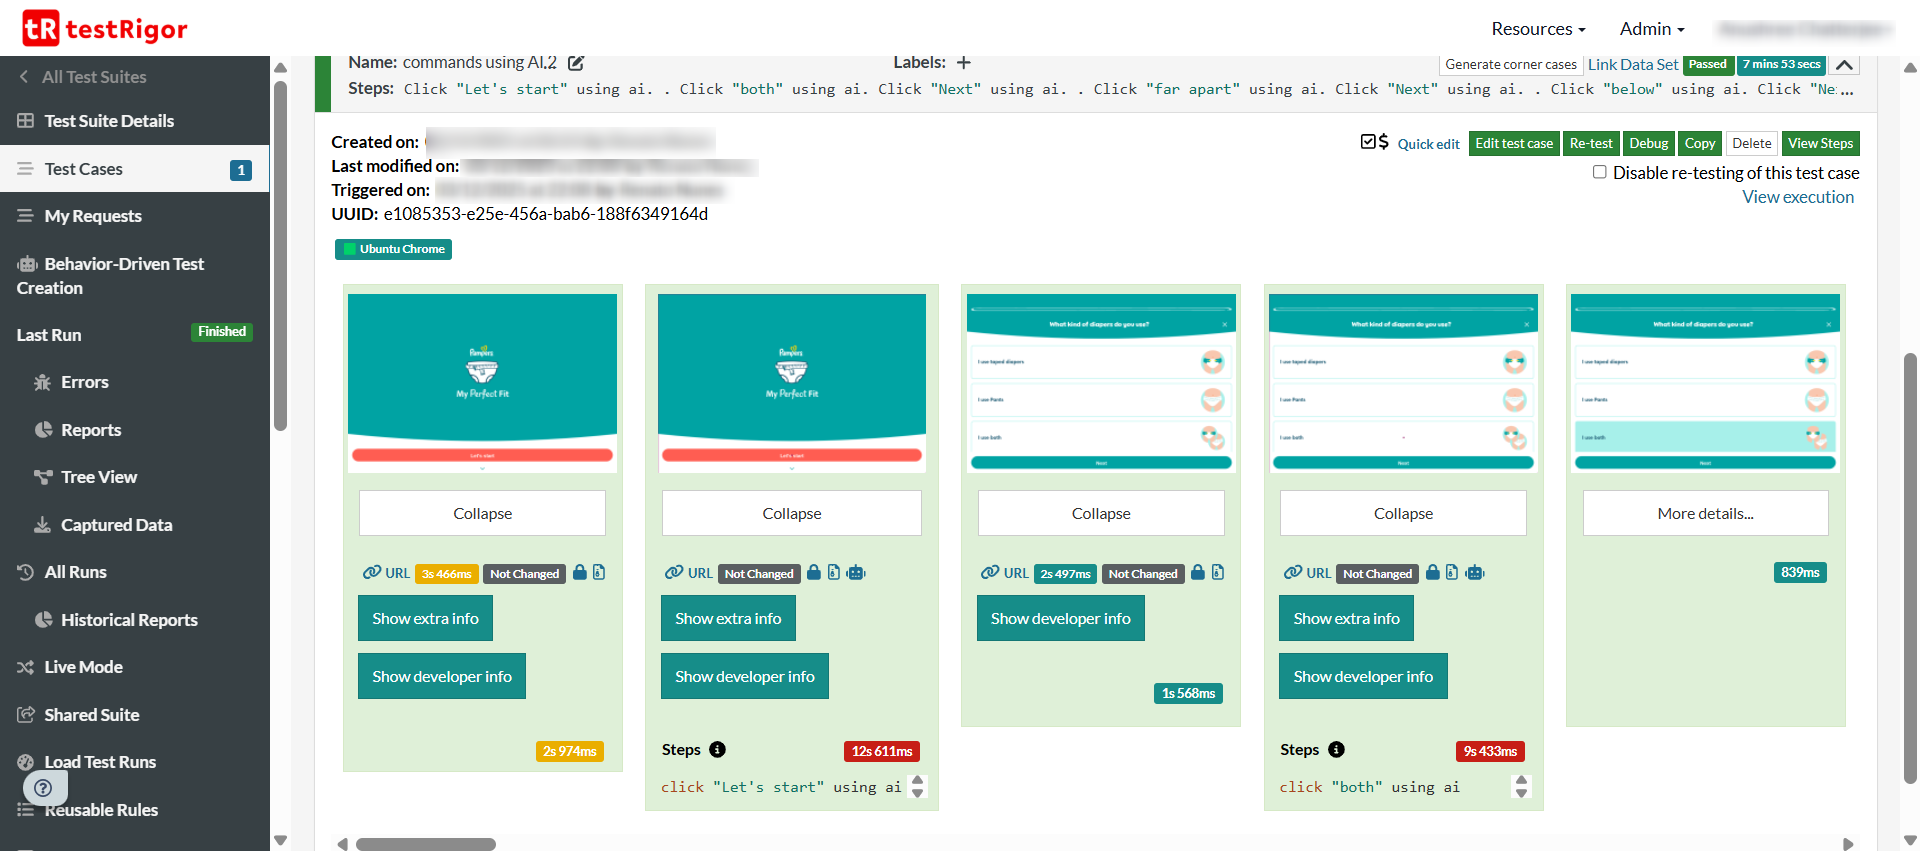The width and height of the screenshot is (1920, 851).
Task: Click the Re-test button
Action: (x=1590, y=144)
